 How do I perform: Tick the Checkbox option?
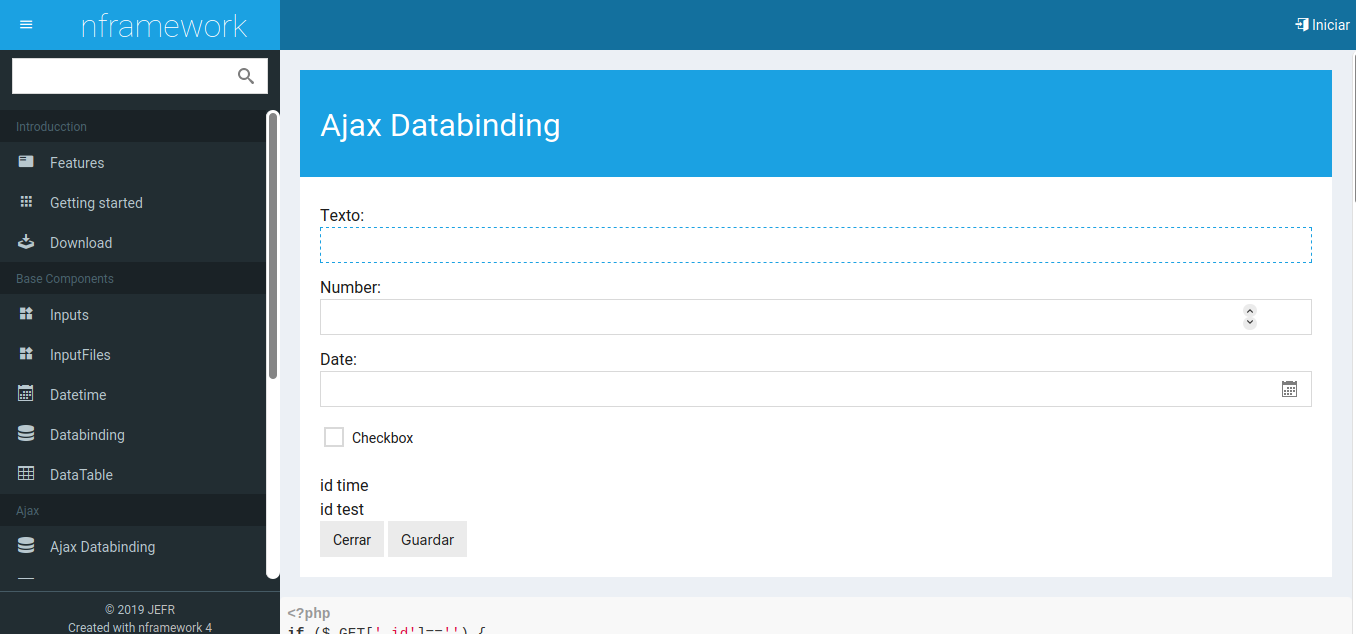point(334,437)
